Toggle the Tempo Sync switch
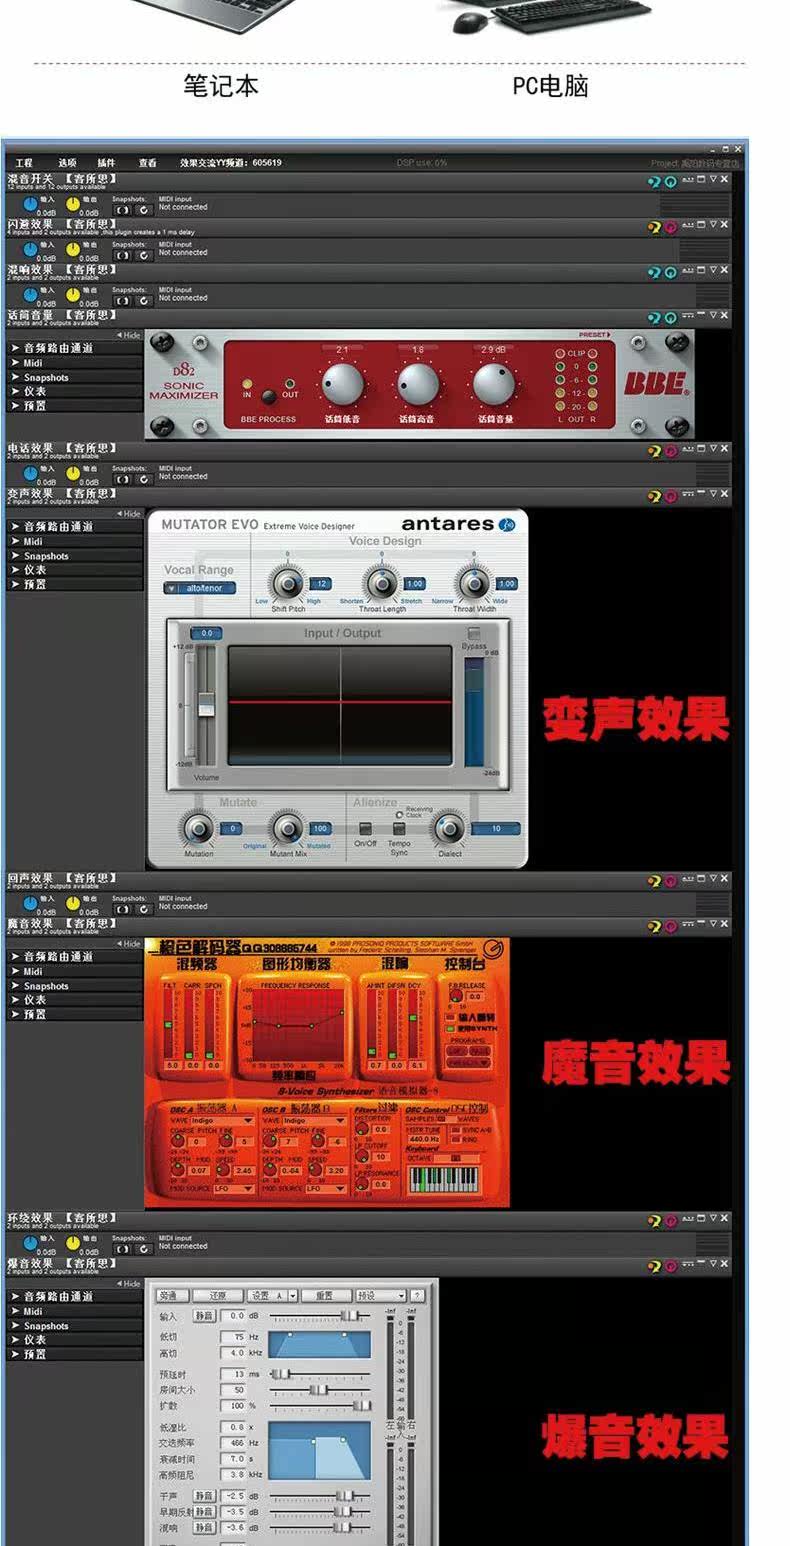This screenshot has height=1546, width=790. pos(399,829)
